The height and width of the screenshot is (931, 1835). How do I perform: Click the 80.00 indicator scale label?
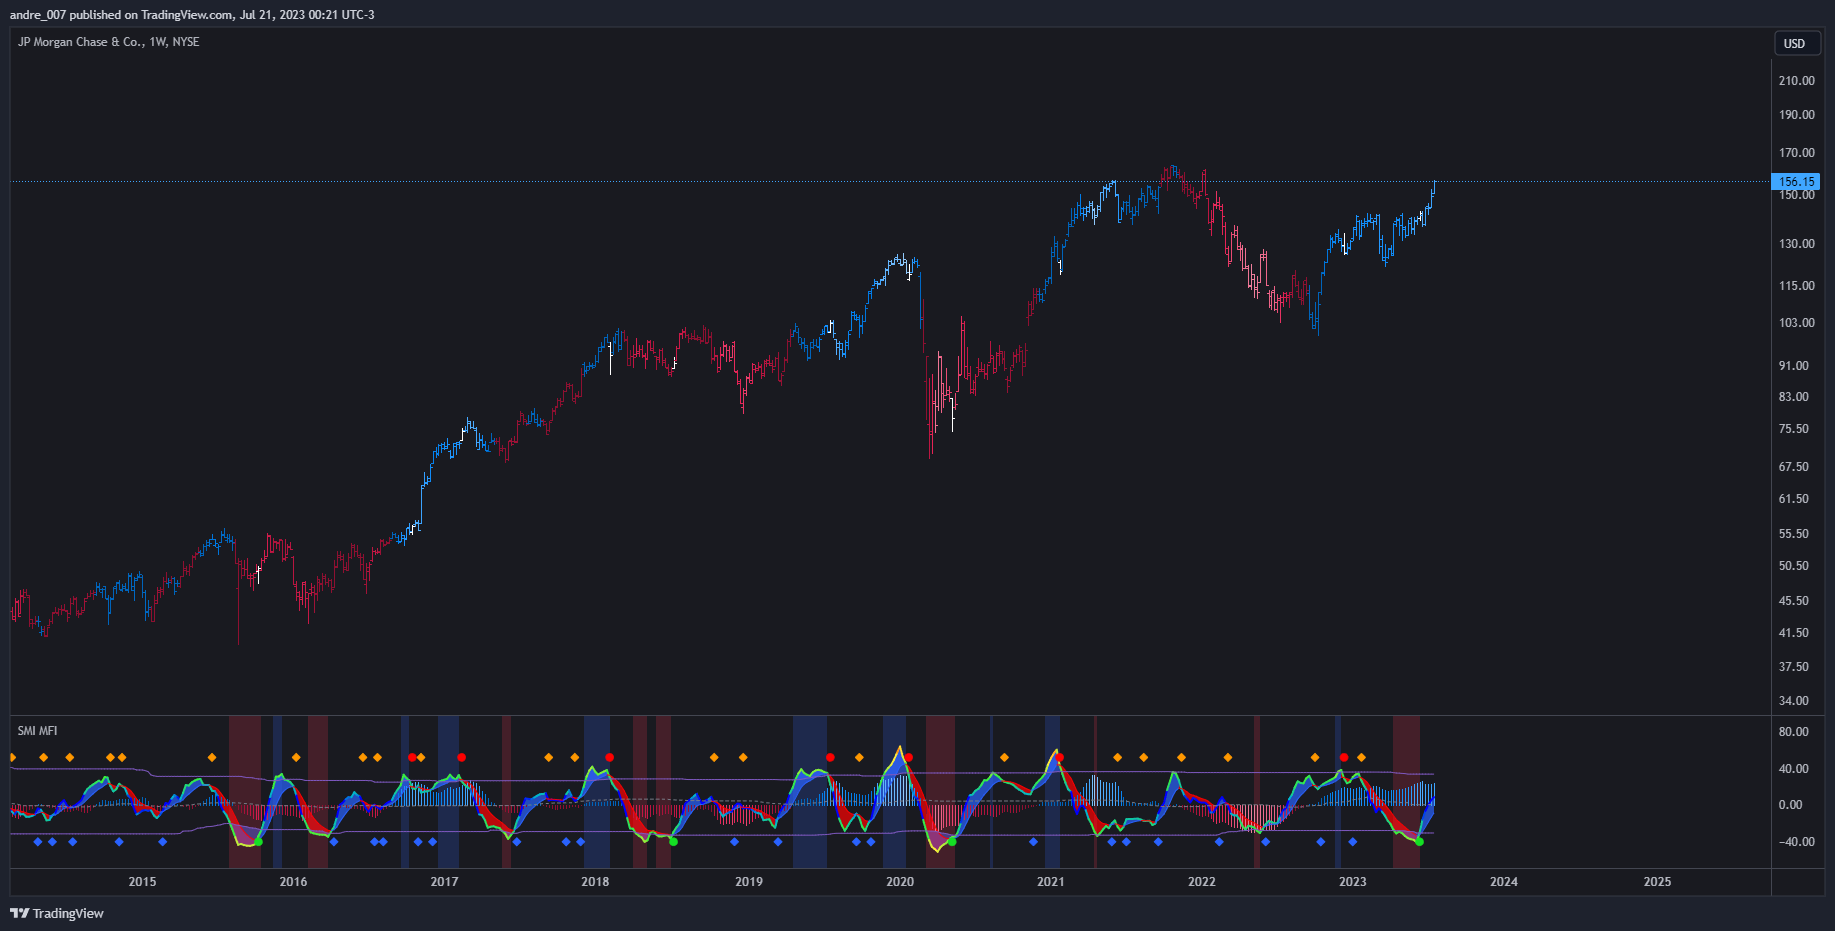pos(1794,732)
